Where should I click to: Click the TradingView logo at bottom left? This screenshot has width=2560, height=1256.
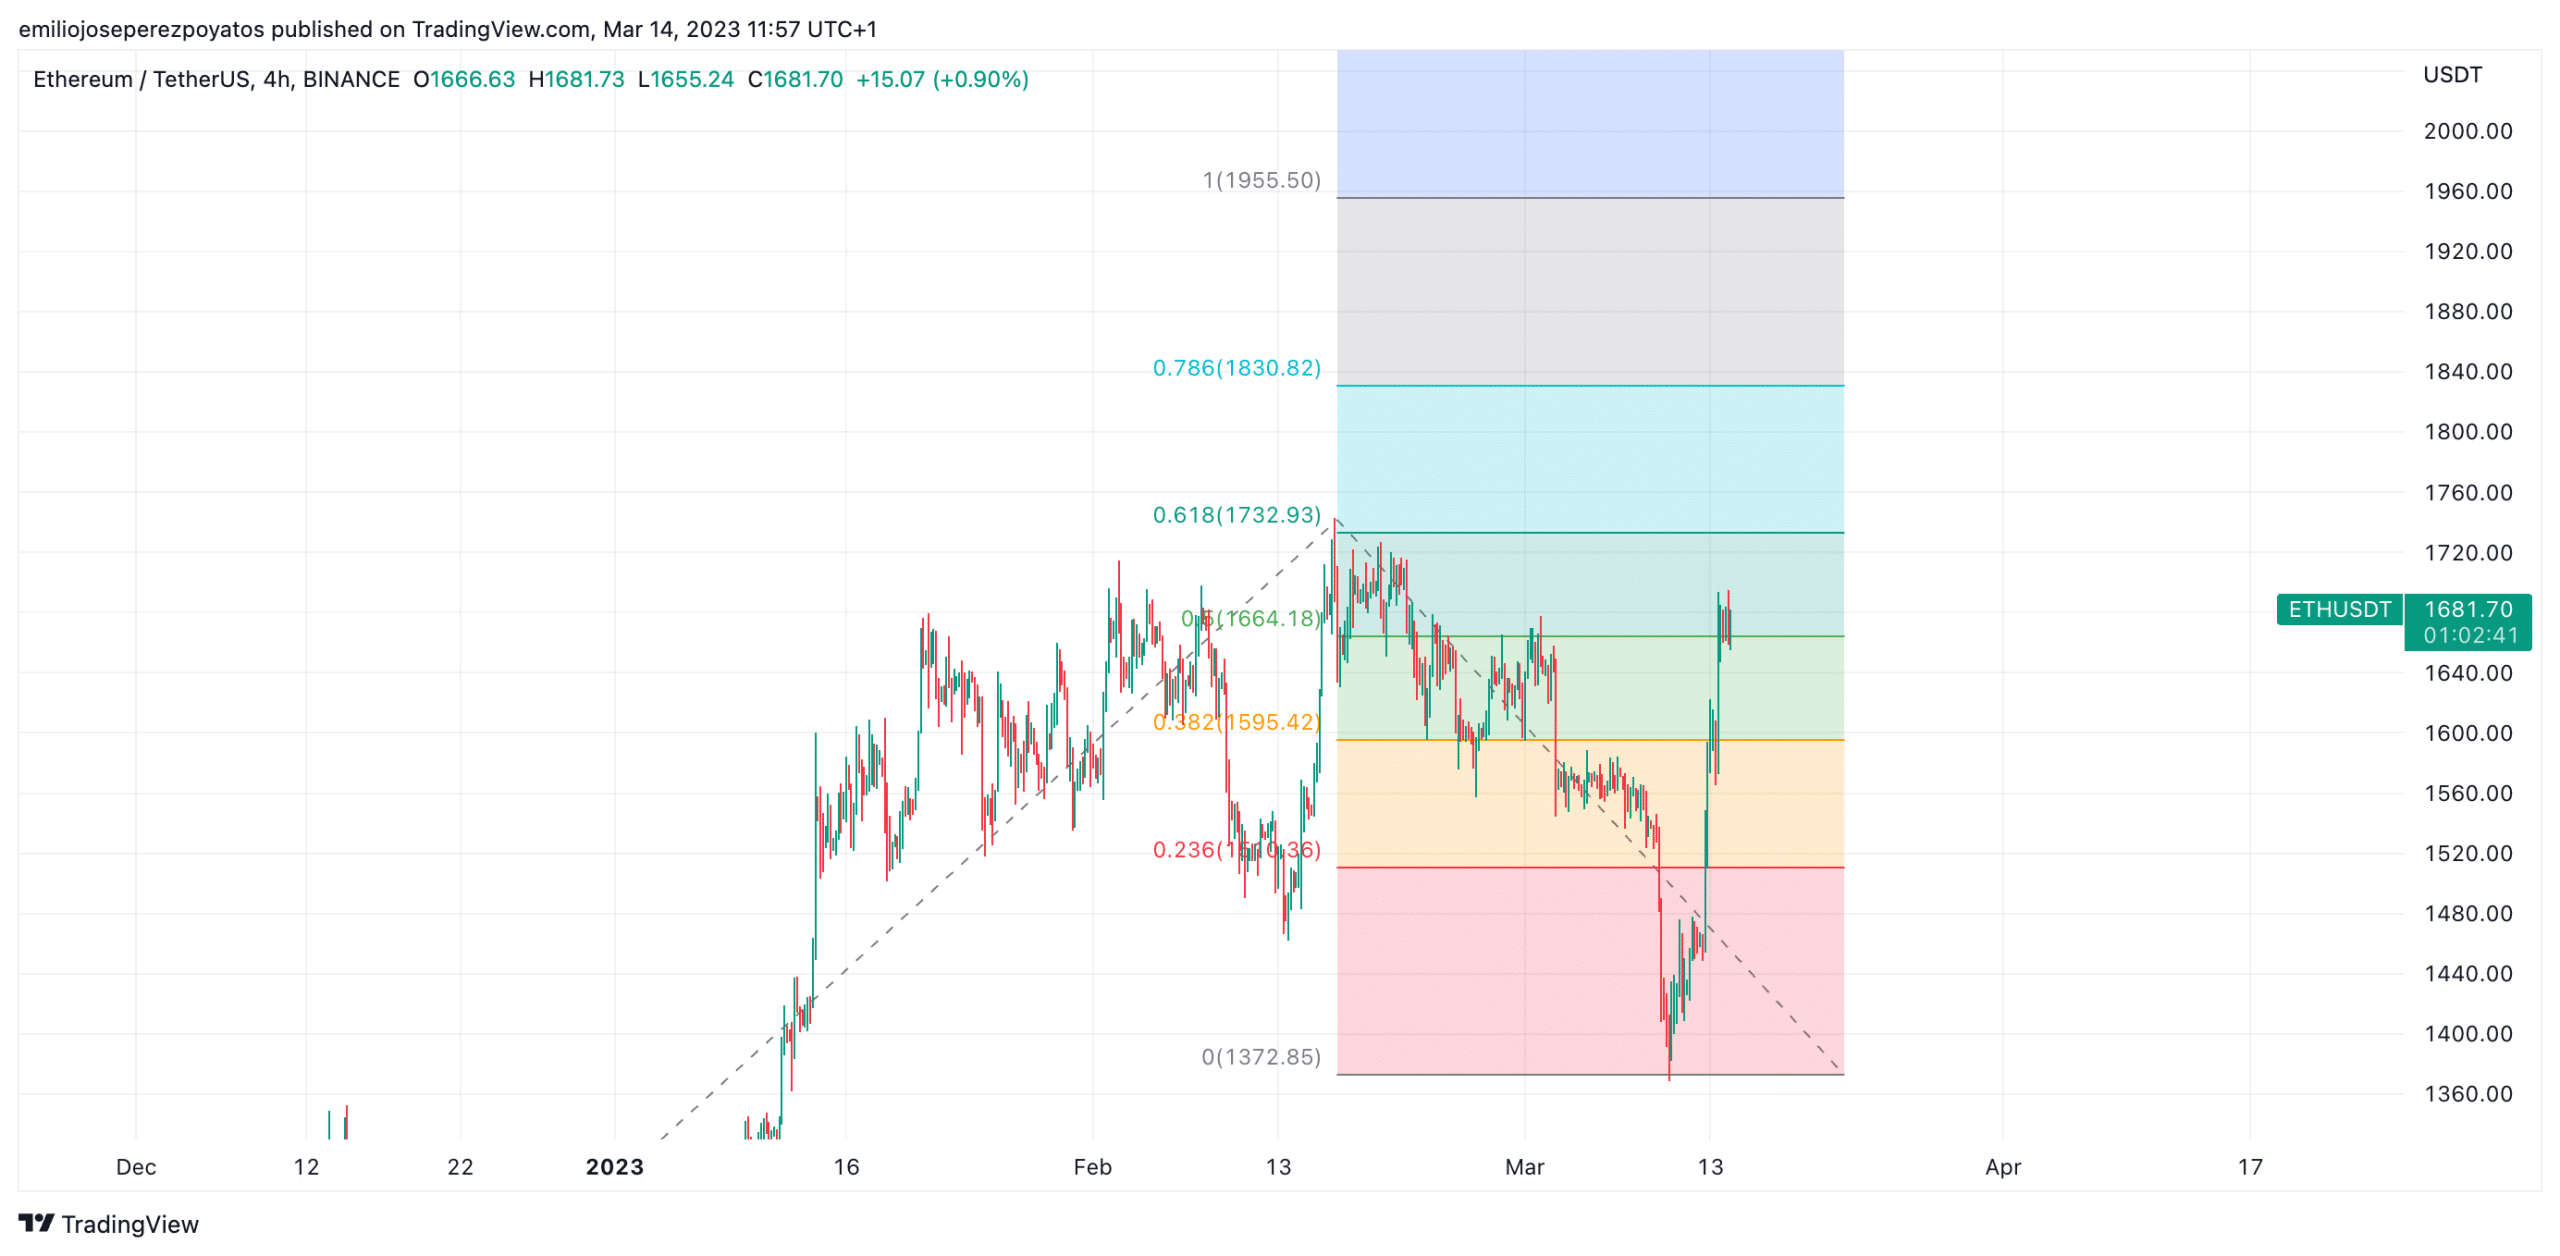pyautogui.click(x=108, y=1224)
